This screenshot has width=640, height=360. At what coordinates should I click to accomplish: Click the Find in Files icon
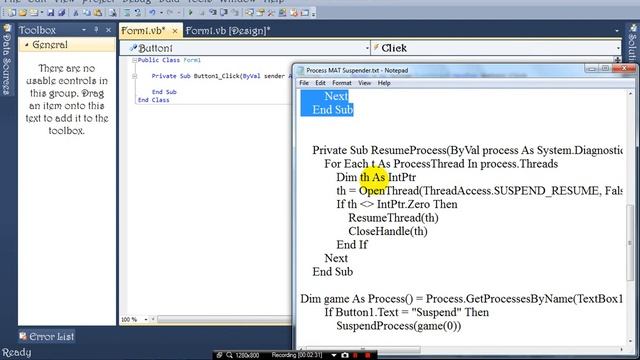pyautogui.click(x=112, y=13)
